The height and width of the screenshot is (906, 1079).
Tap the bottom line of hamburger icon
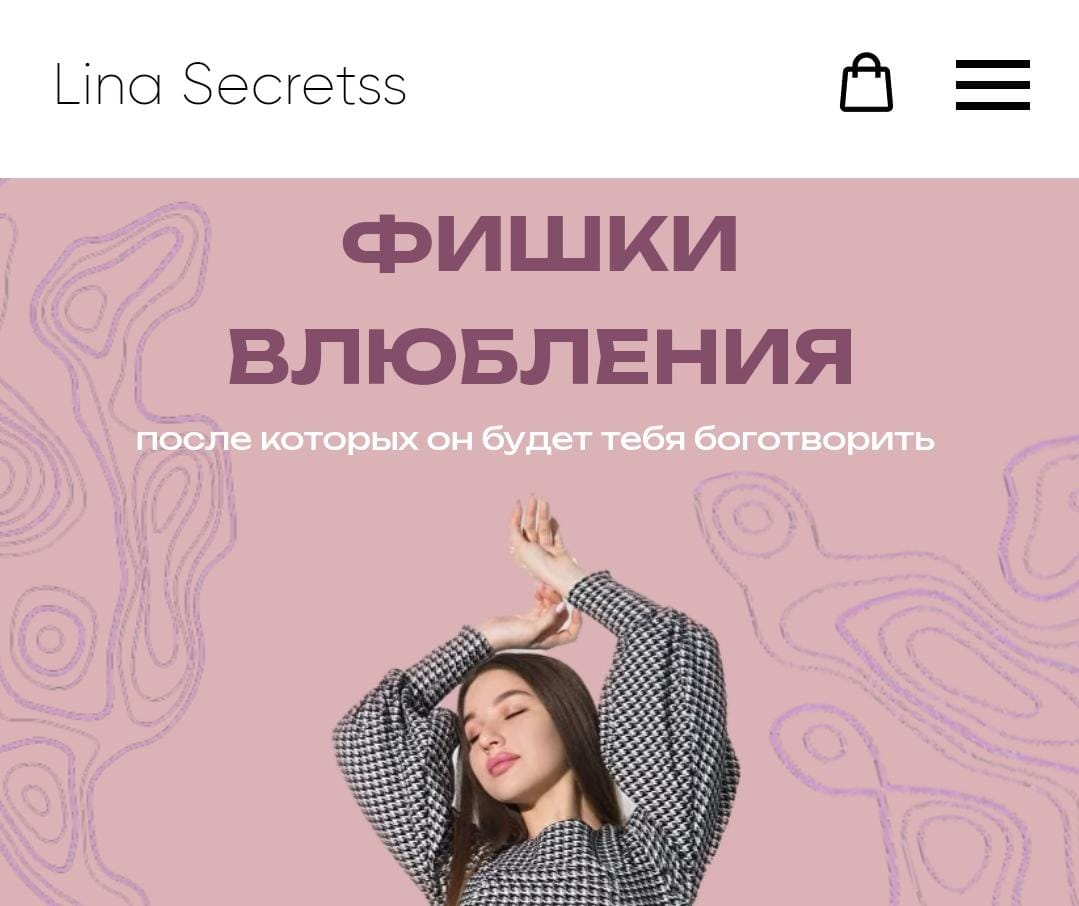click(992, 105)
